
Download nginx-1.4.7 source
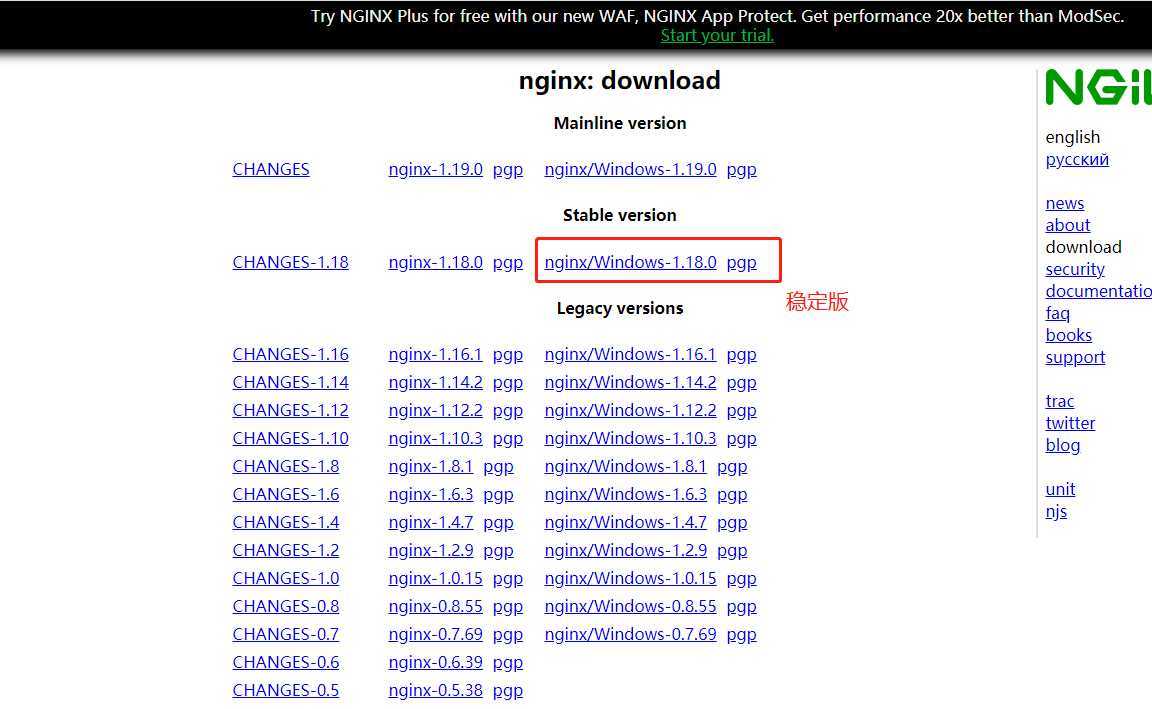(431, 522)
